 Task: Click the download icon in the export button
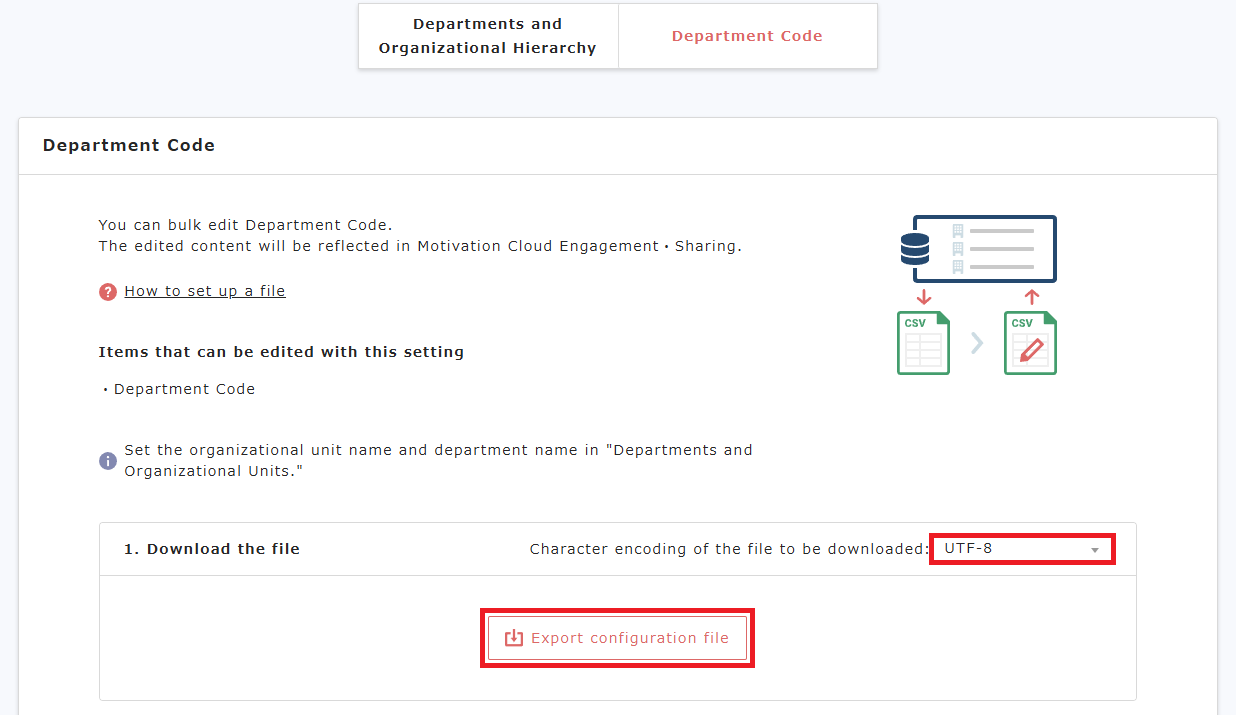(513, 637)
